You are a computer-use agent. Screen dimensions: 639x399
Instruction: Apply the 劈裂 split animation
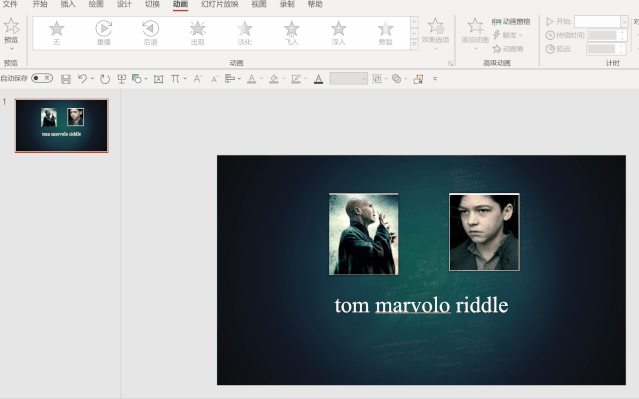[x=385, y=33]
